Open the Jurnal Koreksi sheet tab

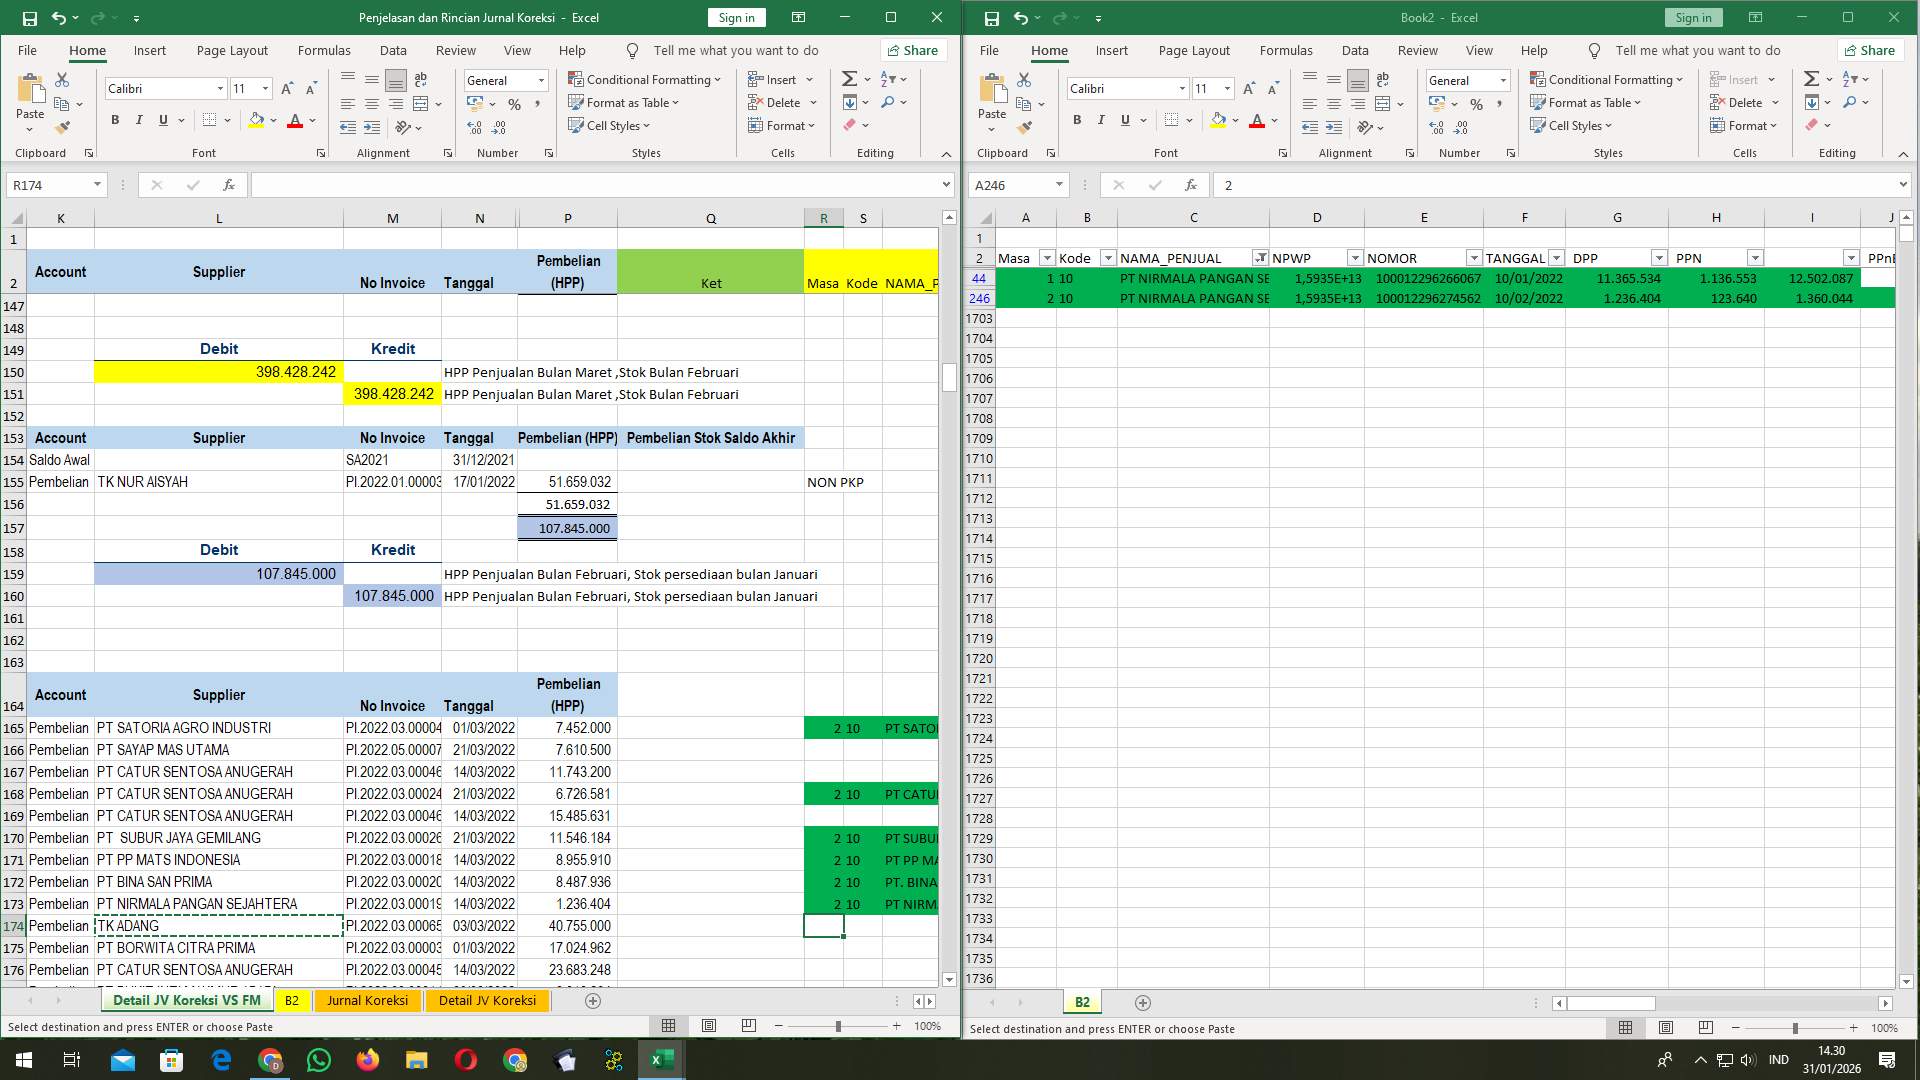[368, 1000]
